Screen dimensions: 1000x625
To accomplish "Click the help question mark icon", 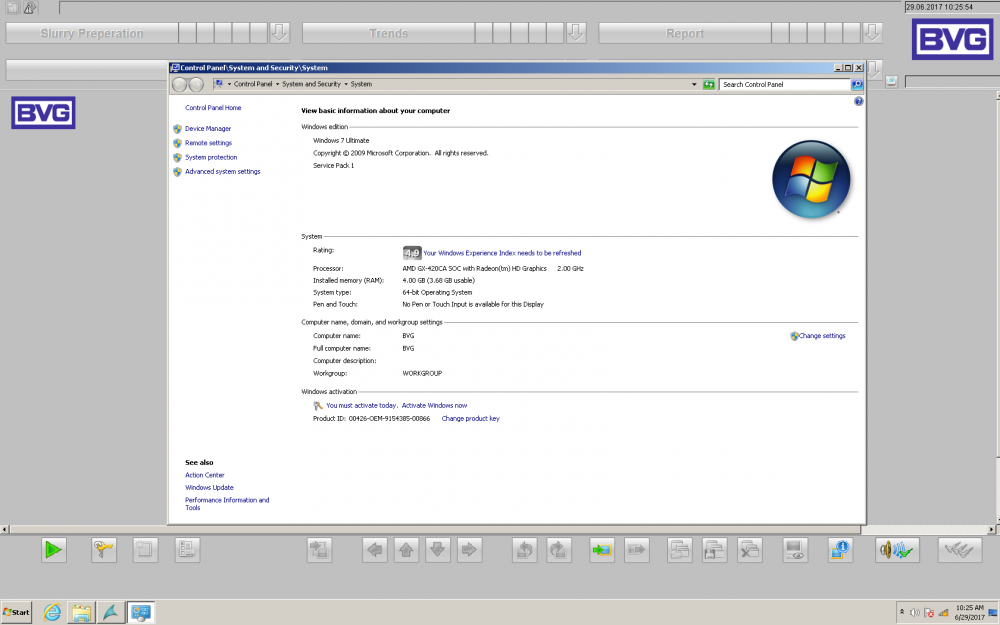I will (x=858, y=101).
